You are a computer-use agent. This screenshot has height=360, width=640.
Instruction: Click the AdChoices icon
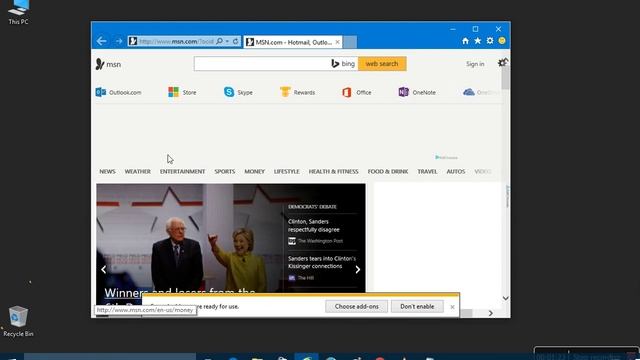point(446,157)
